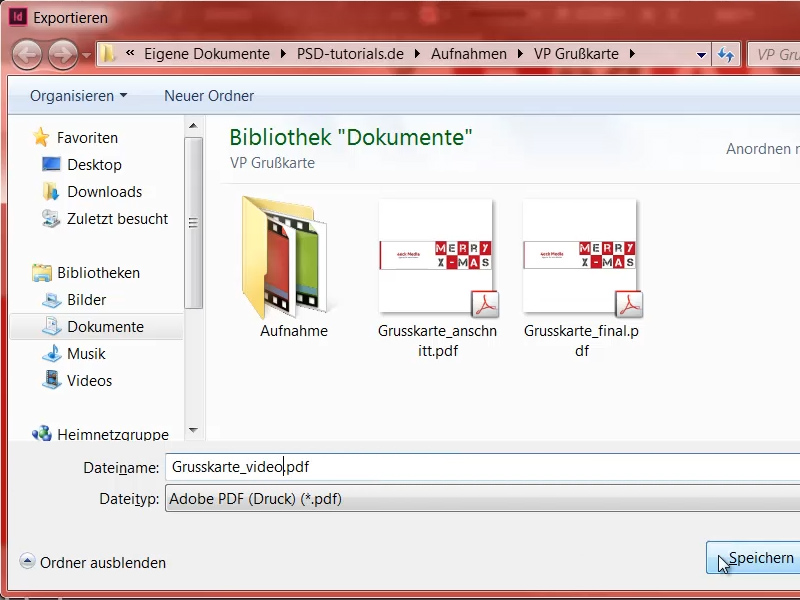Click the InDesign Id icon in title bar
This screenshot has width=800, height=600.
[18, 17]
